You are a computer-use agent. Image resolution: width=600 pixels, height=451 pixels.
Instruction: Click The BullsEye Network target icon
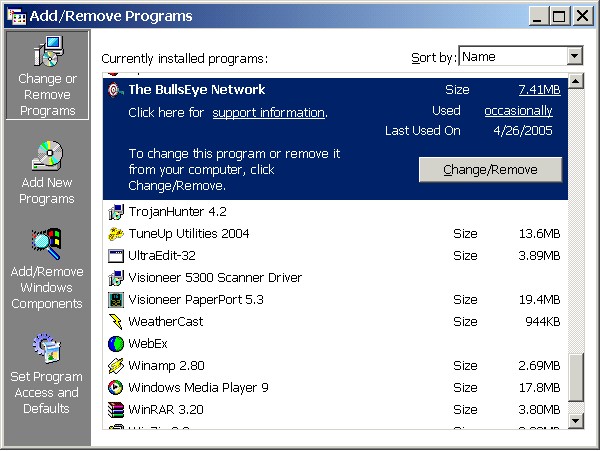(x=116, y=90)
